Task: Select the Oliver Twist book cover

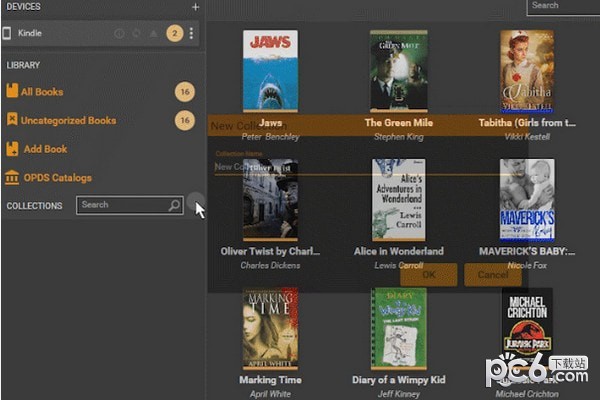Action: (x=271, y=200)
